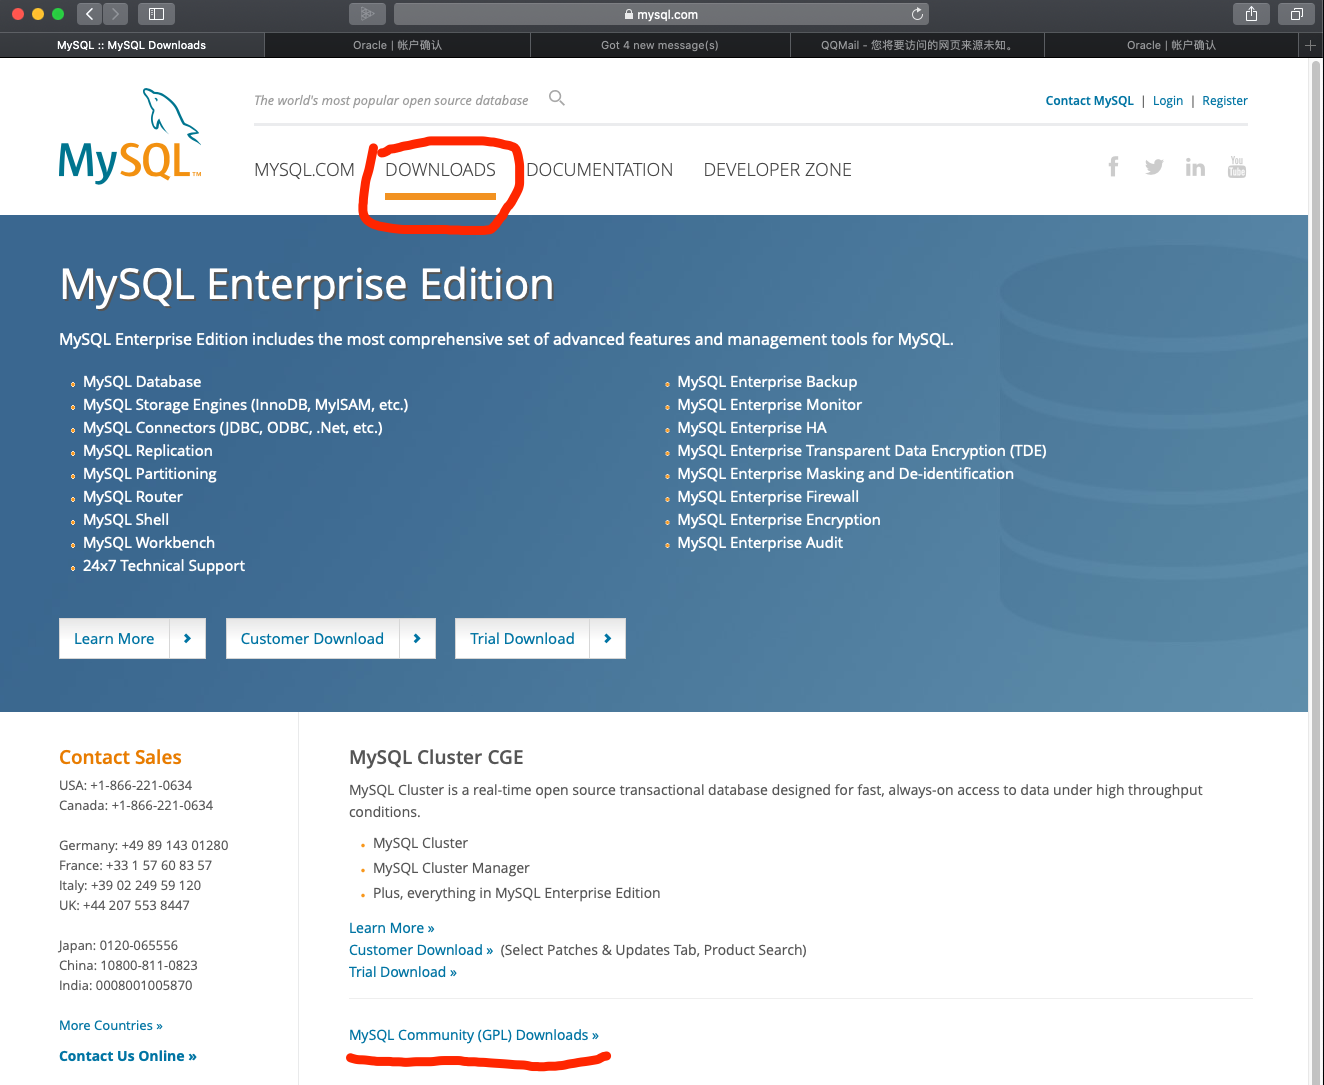Viewport: 1324px width, 1085px height.
Task: Open the site search magnifier icon
Action: click(x=557, y=98)
